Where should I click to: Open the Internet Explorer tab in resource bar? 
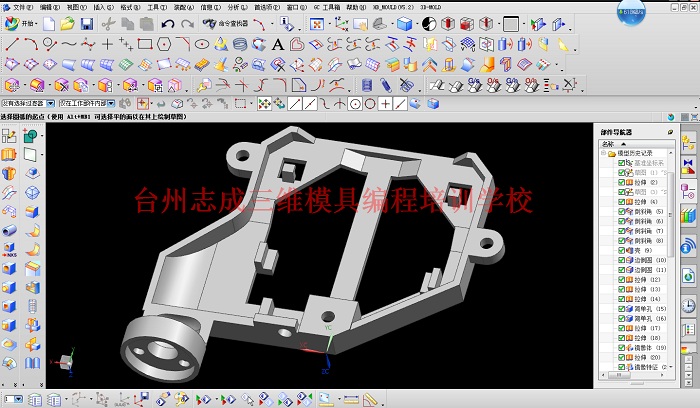[688, 276]
